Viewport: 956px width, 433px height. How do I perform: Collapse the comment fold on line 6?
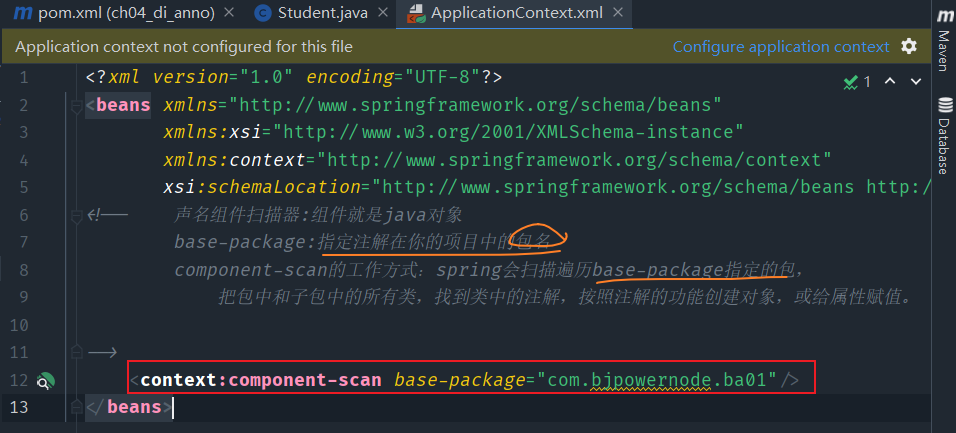point(76,215)
